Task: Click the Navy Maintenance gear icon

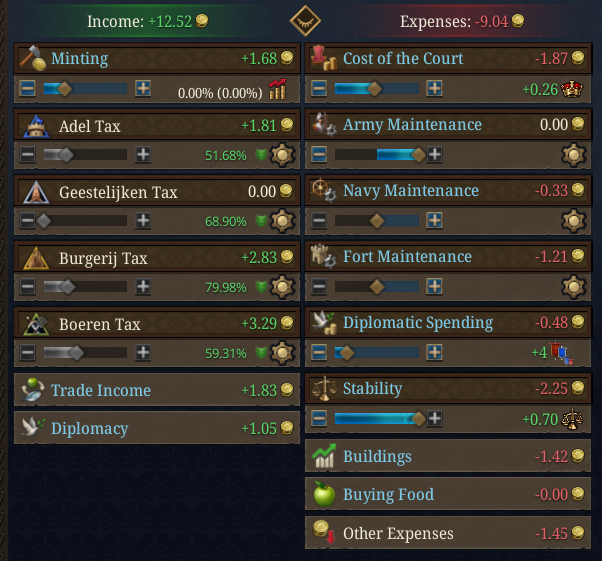Action: (x=573, y=221)
